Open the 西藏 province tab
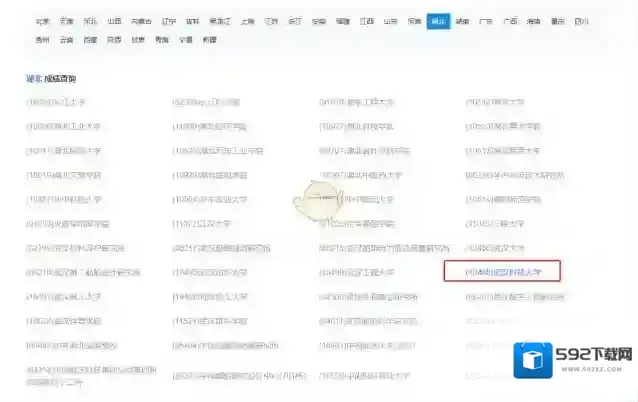638x402 pixels. 90,40
